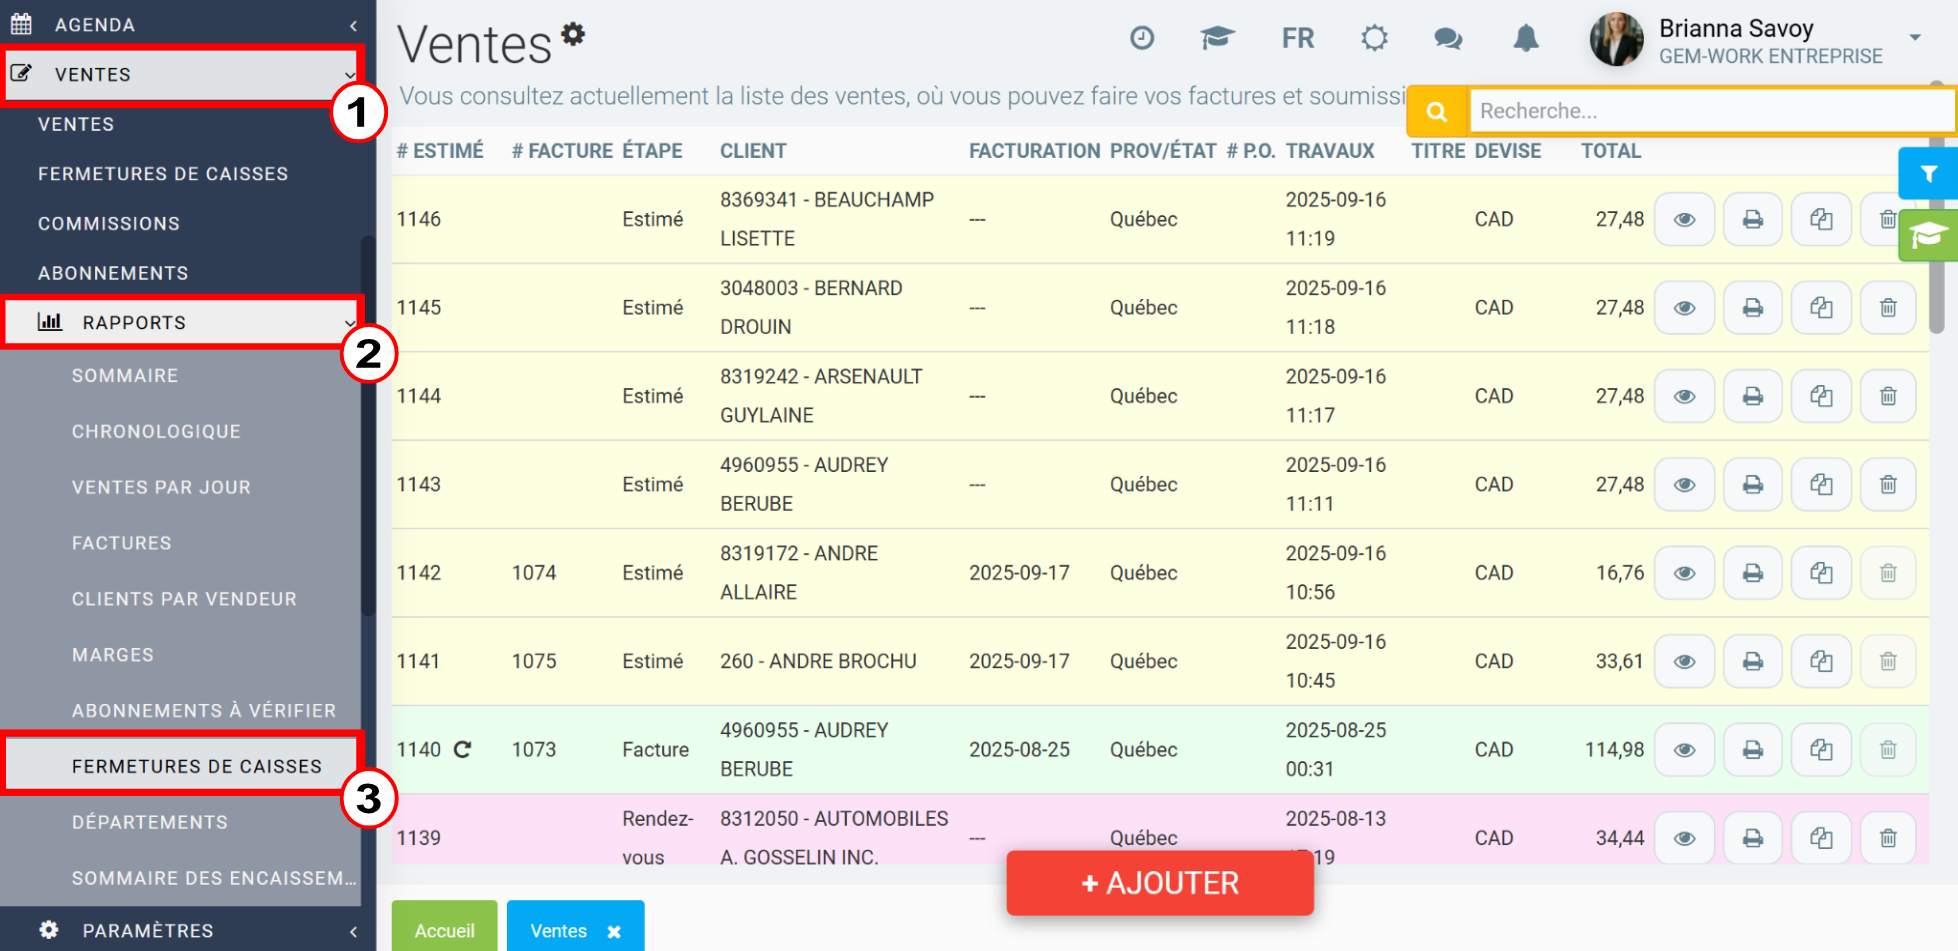Switch language with the FR button
The height and width of the screenshot is (951, 1958).
tap(1298, 38)
